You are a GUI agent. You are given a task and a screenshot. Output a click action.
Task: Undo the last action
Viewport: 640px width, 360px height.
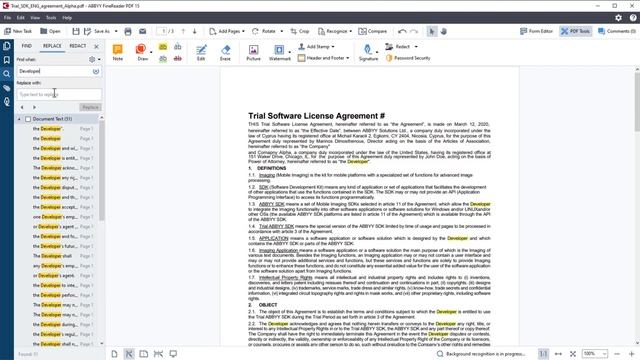pos(402,31)
